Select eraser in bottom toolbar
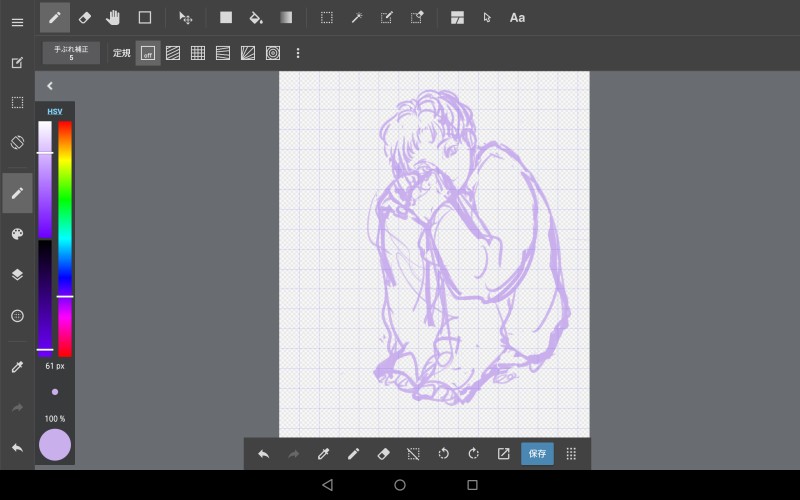800x500 pixels. click(x=383, y=454)
